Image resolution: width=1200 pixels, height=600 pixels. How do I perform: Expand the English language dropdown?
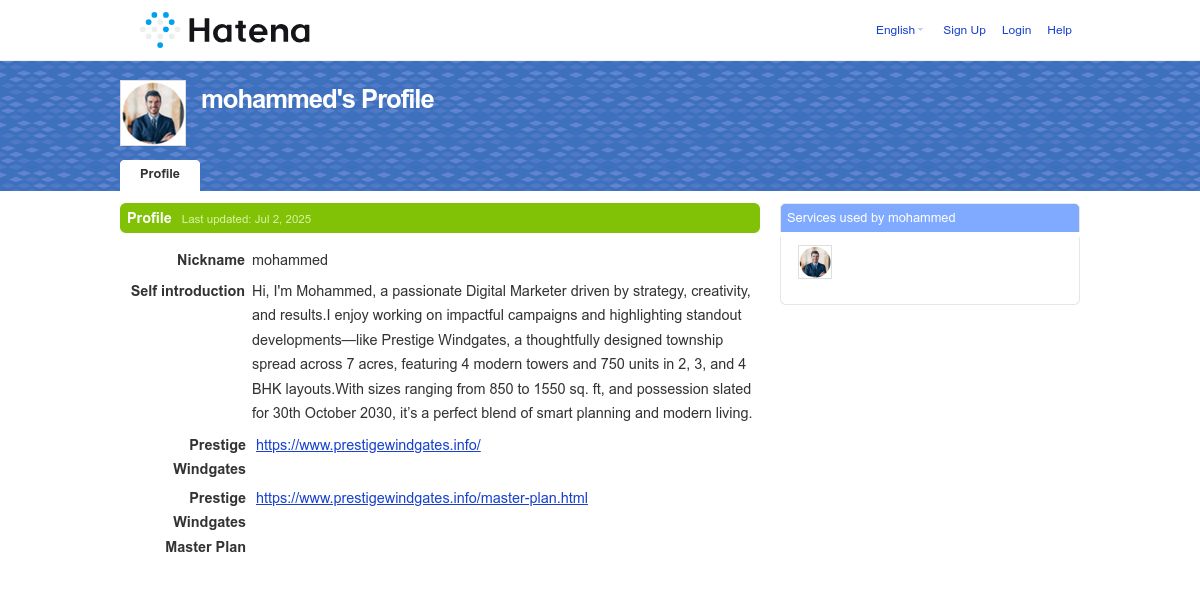[x=899, y=30]
